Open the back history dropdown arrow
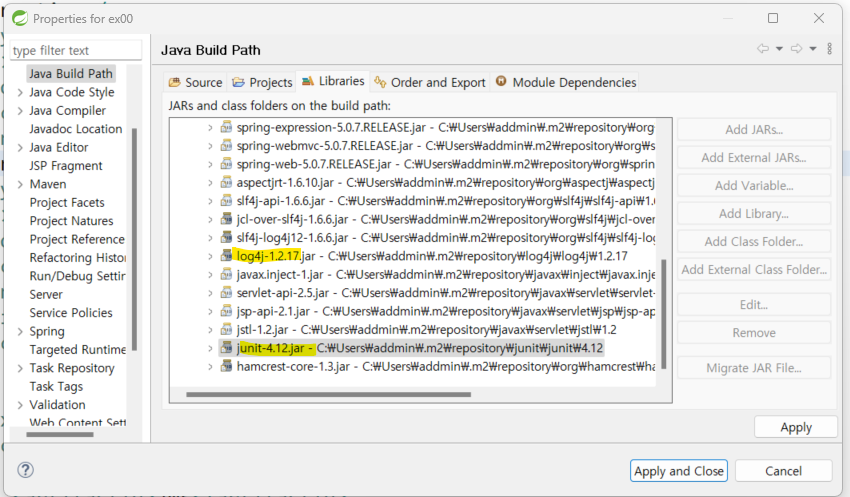Image resolution: width=850 pixels, height=497 pixels. [779, 49]
